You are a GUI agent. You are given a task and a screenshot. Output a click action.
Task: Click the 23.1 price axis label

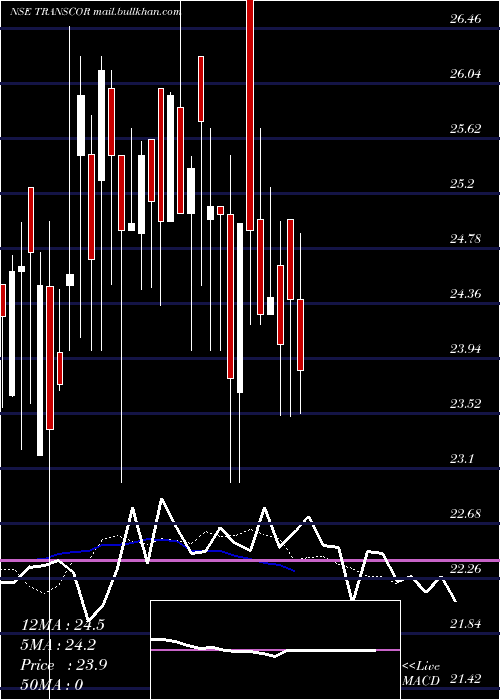click(x=462, y=458)
